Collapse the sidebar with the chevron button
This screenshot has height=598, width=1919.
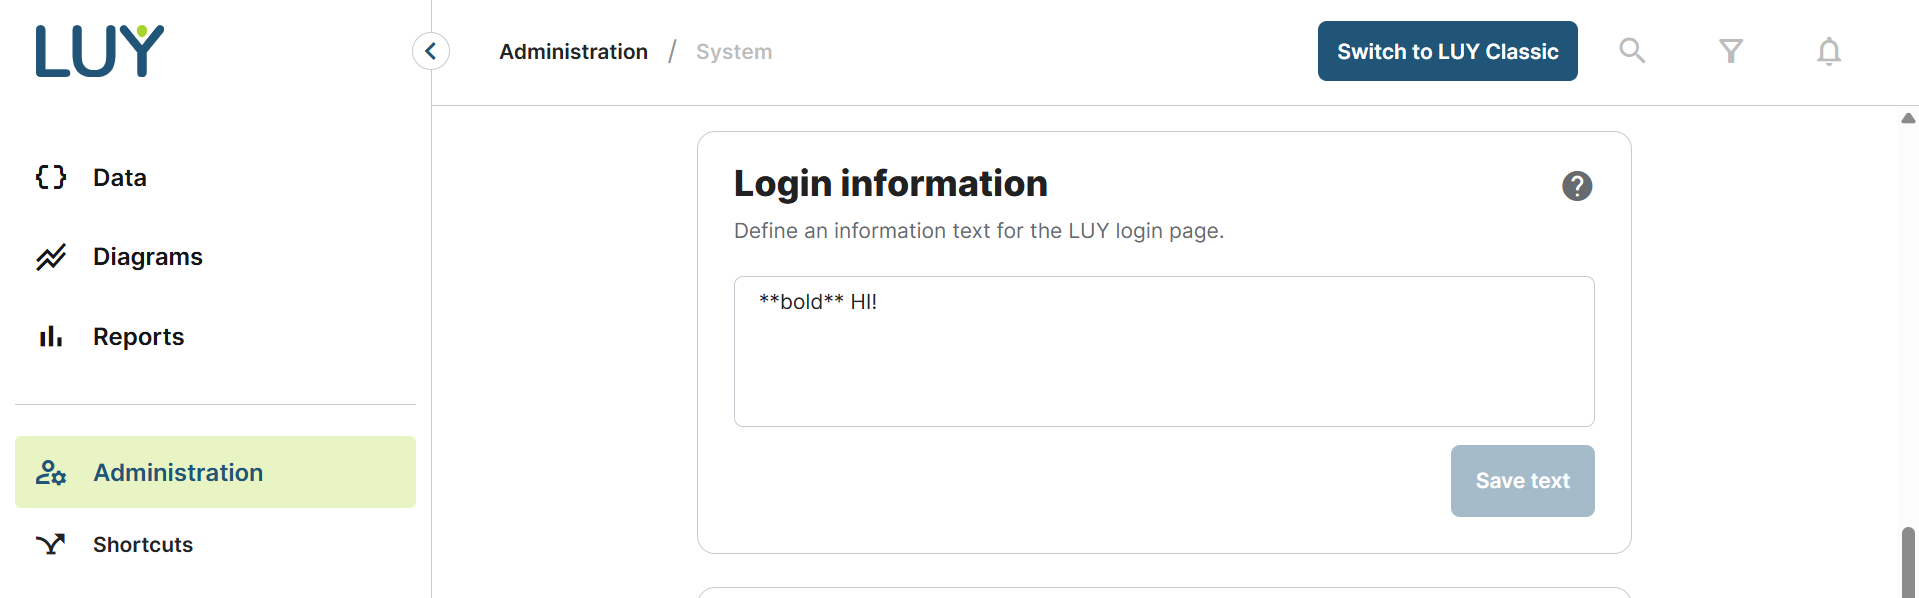pyautogui.click(x=431, y=51)
